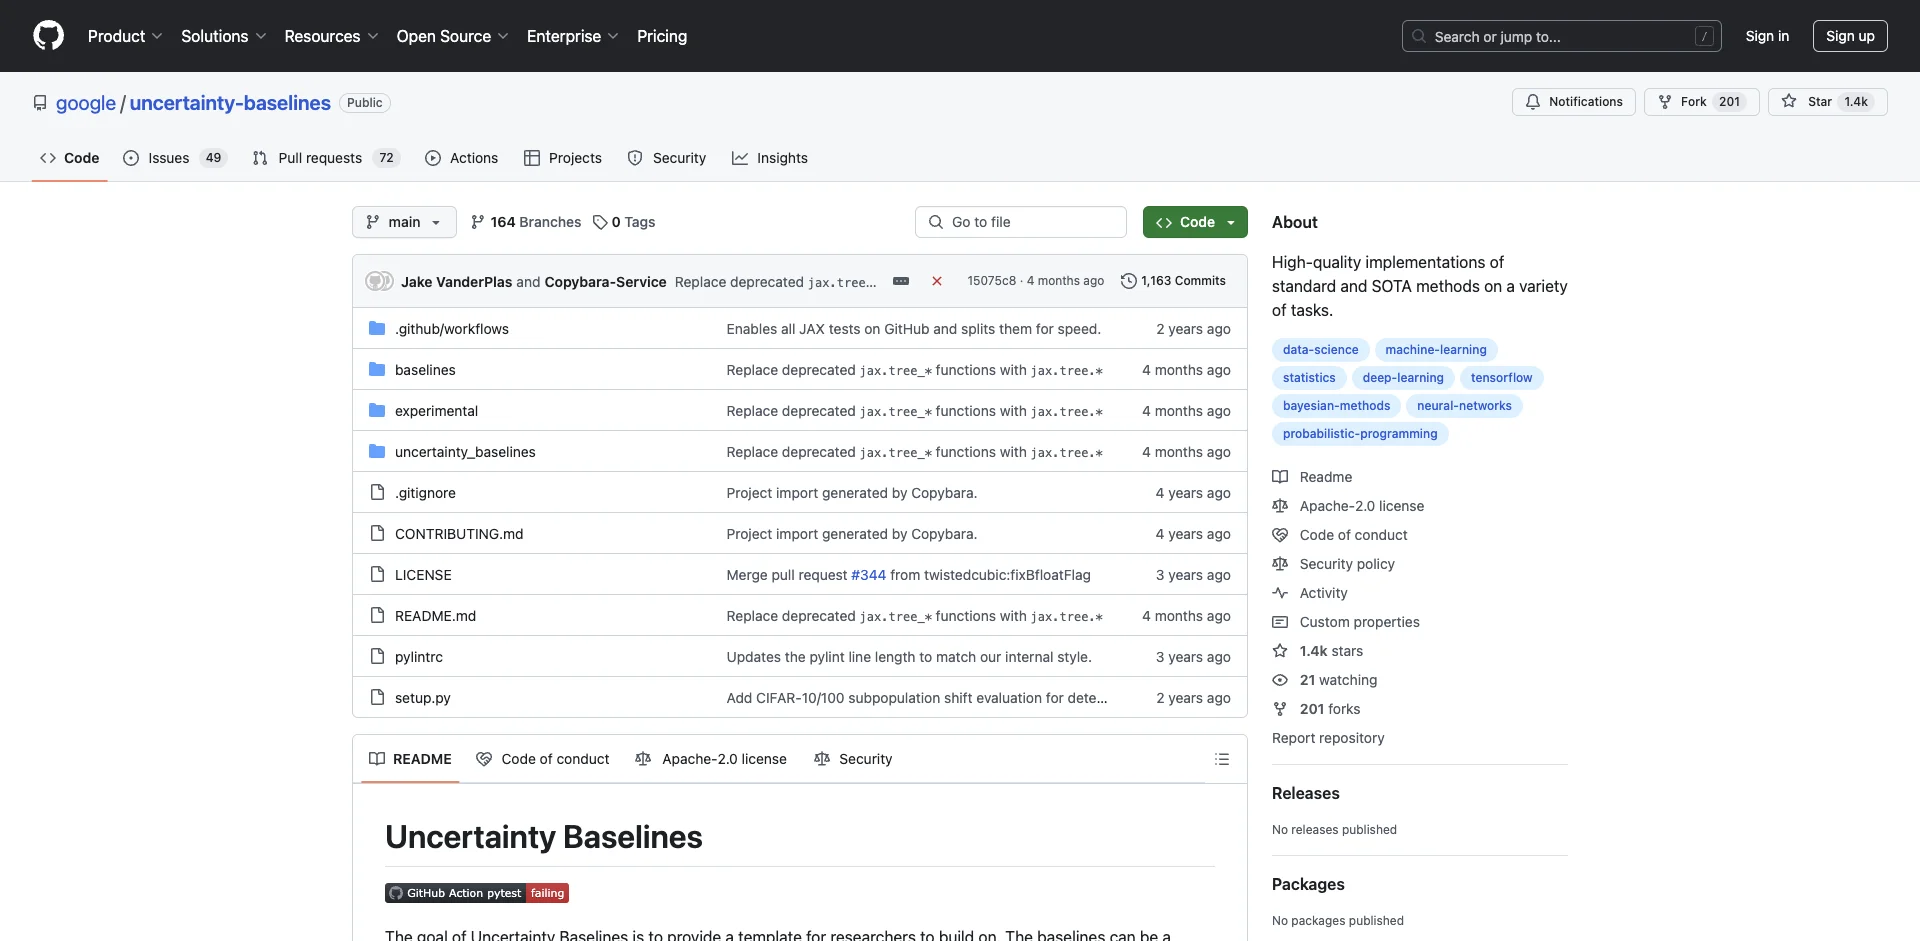
Task: Click the Go to file search field
Action: pos(1020,222)
